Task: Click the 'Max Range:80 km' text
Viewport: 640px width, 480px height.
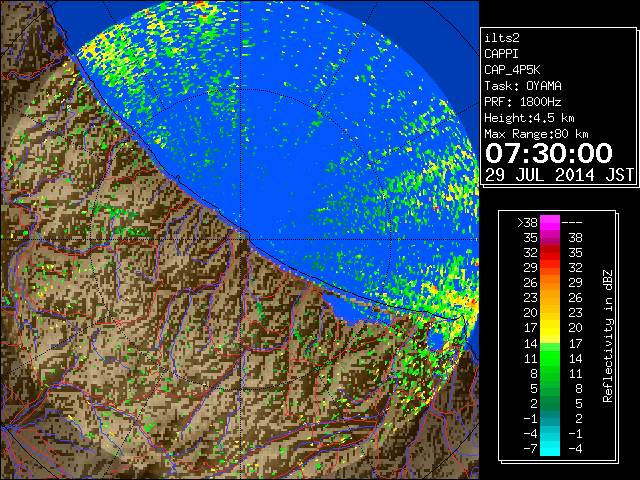Action: click(x=536, y=134)
